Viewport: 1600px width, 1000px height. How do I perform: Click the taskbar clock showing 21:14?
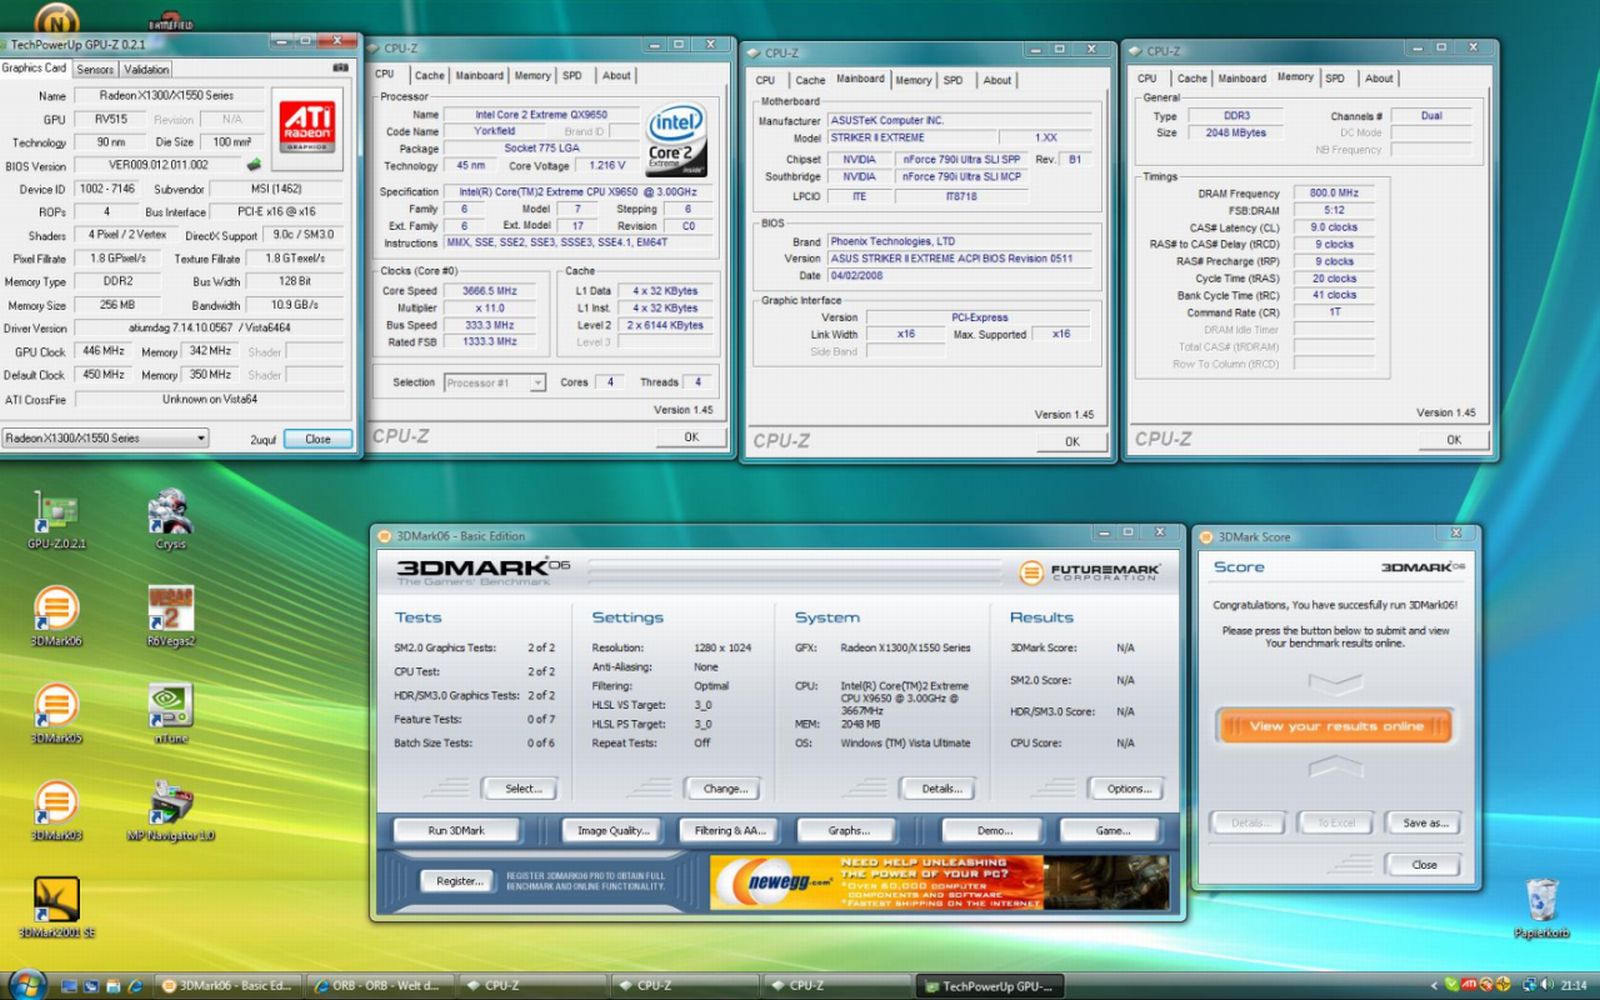pos(1573,986)
